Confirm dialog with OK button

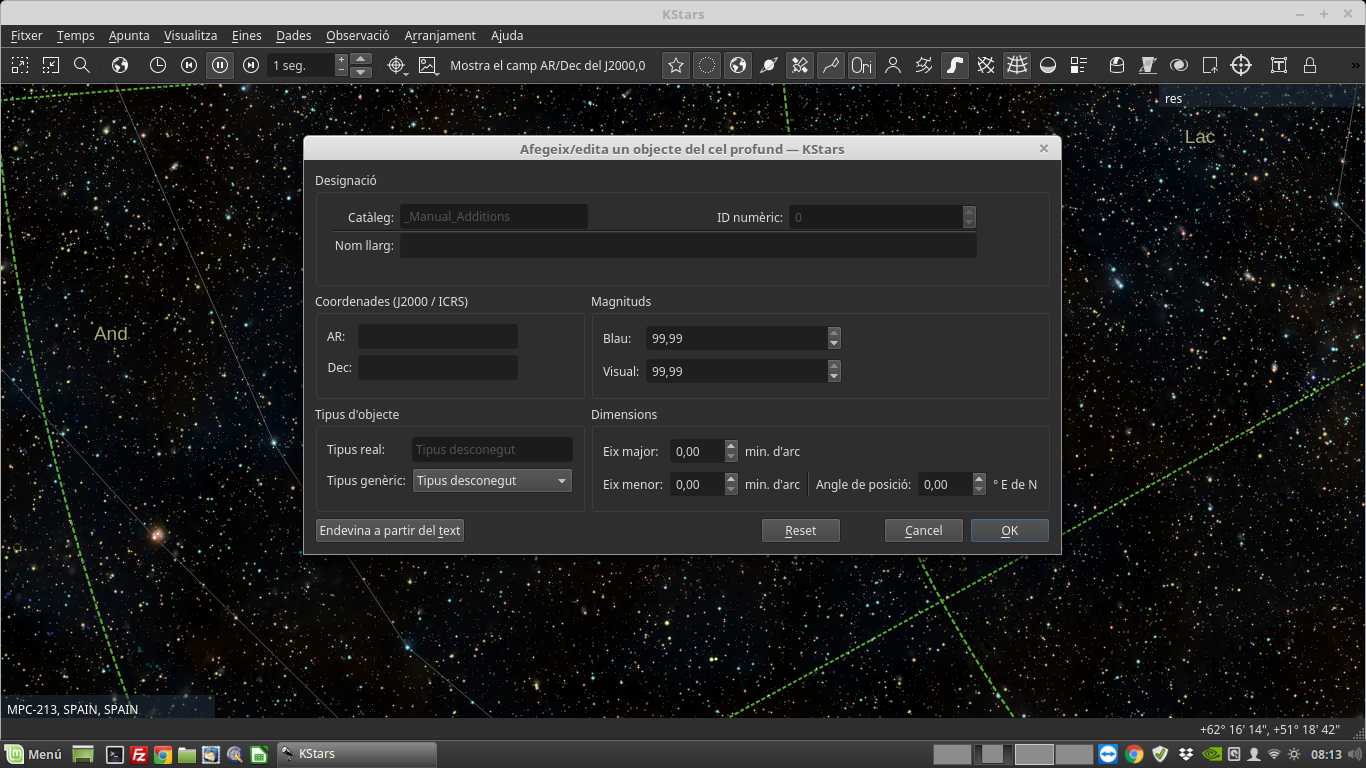[1010, 531]
